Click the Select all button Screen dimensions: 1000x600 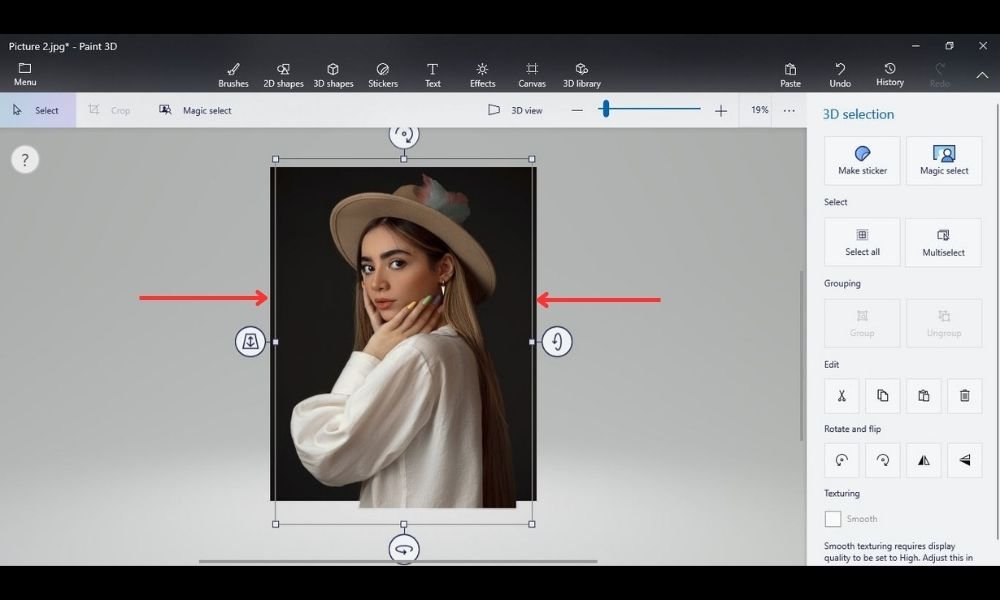(x=862, y=242)
